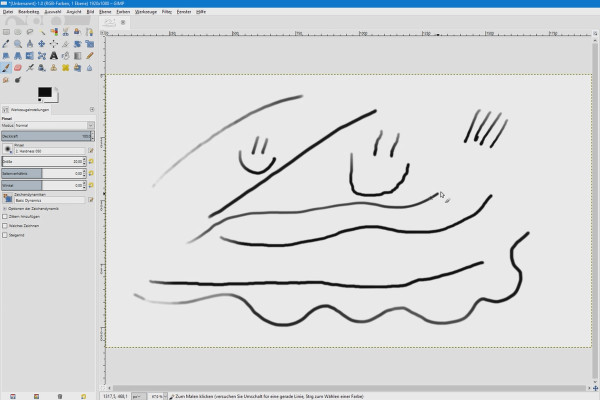
Task: Select the Eraser tool
Action: (18, 68)
